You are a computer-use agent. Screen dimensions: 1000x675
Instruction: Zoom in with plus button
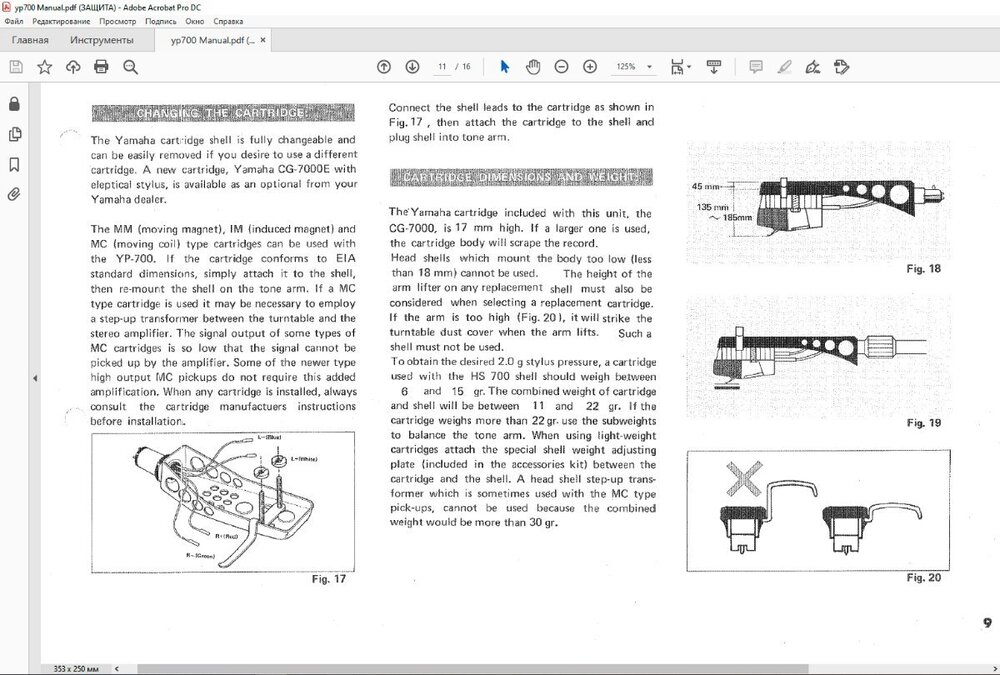pyautogui.click(x=590, y=66)
